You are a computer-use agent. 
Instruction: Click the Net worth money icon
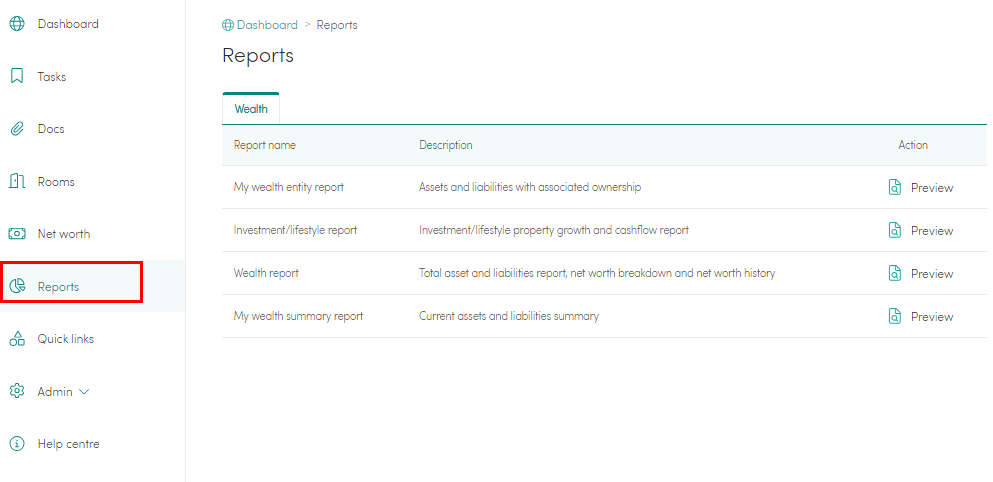(17, 234)
